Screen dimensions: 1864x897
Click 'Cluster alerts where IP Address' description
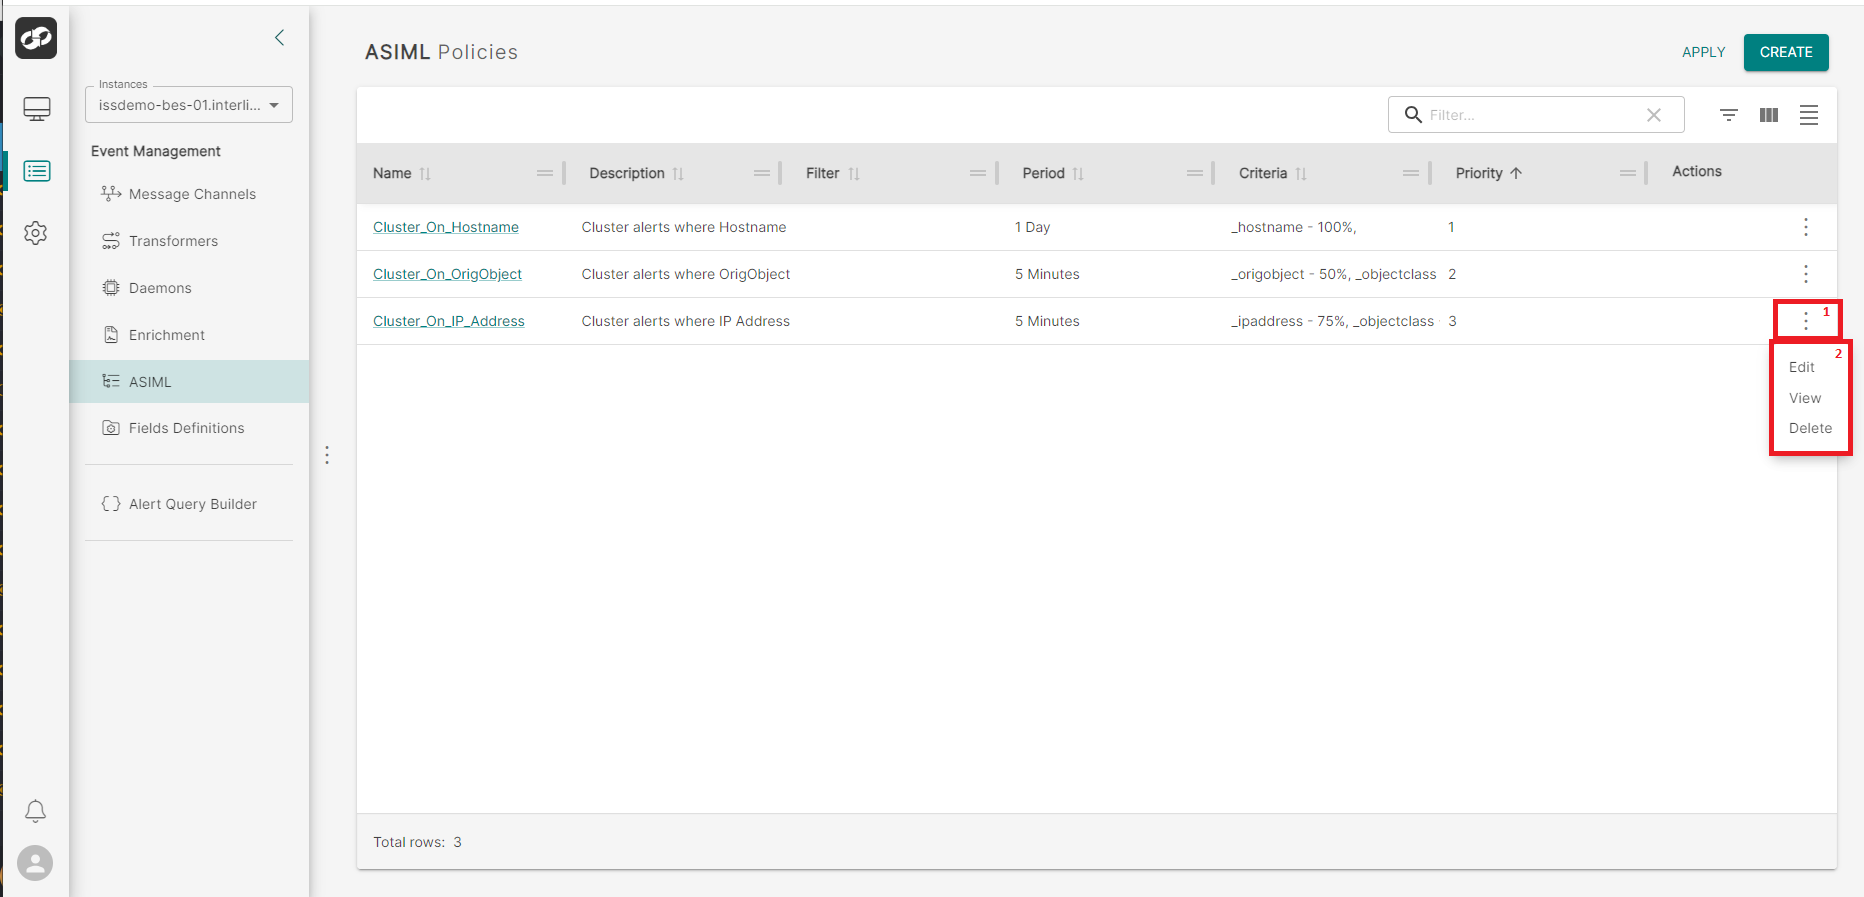[686, 321]
